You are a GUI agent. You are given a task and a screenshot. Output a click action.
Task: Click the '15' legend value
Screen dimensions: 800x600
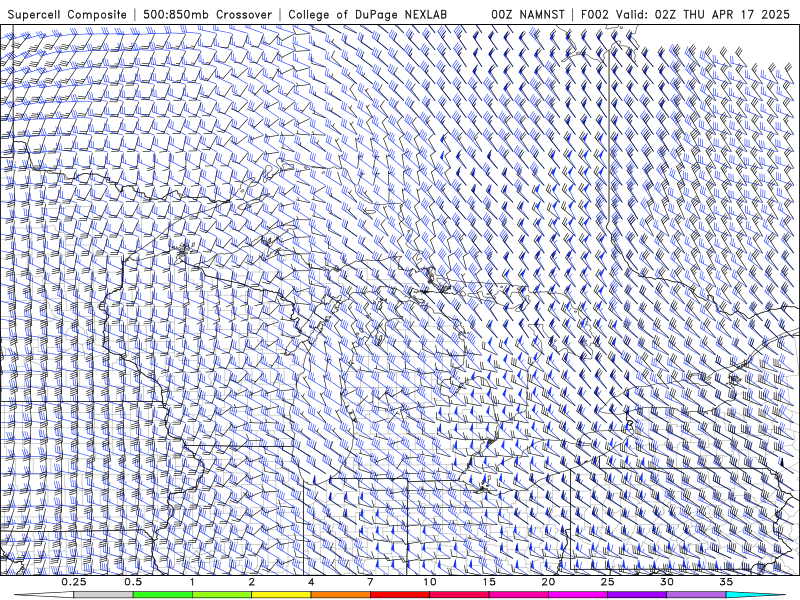point(489,582)
